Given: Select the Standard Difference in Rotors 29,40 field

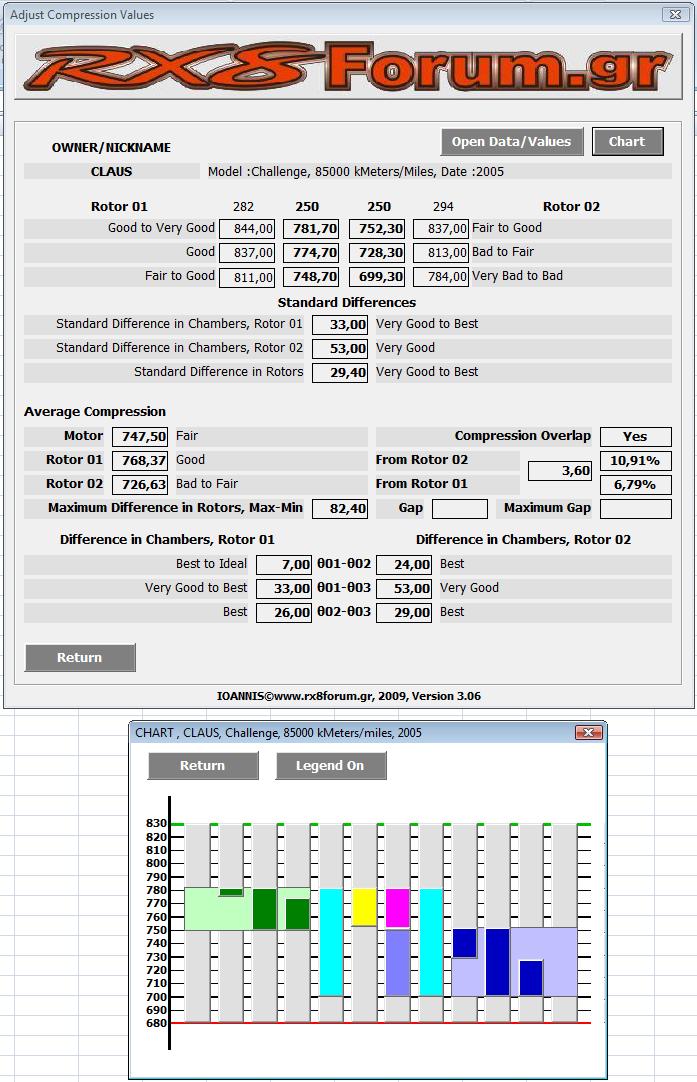Looking at the screenshot, I should pos(340,373).
